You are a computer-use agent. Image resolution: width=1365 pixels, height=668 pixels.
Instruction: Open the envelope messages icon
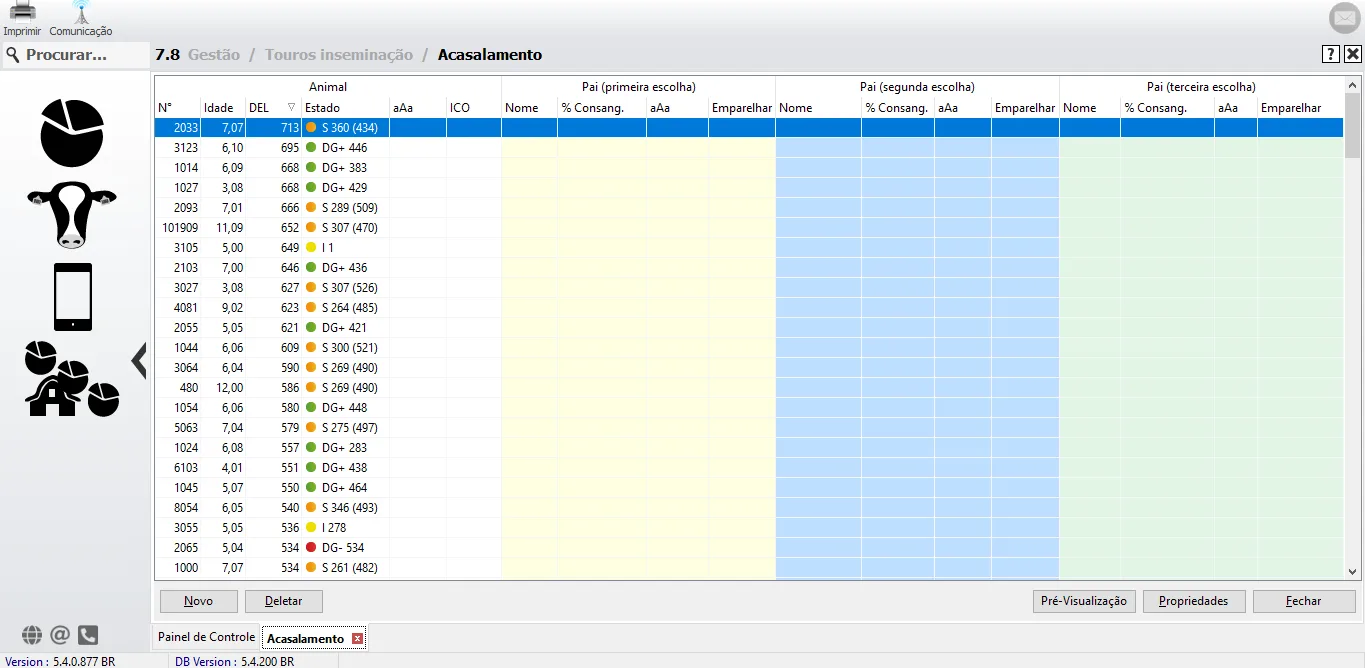1344,18
